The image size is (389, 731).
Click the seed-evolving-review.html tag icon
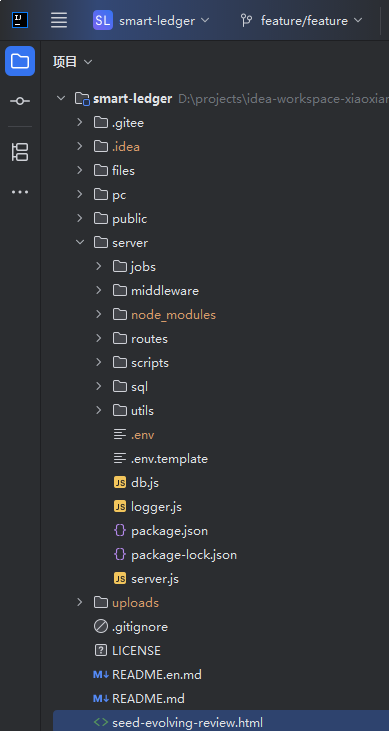101,723
